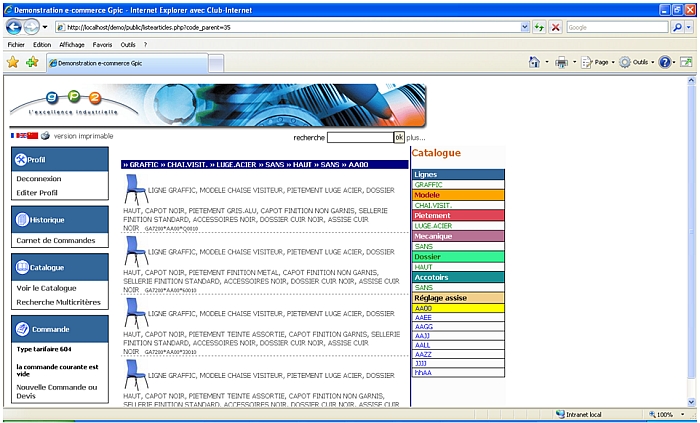The image size is (700, 423).
Task: Click the printer icon for version imprimable
Action: 45,136
